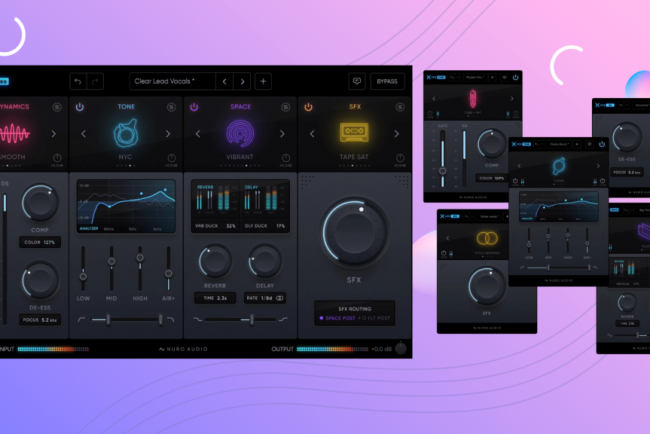The width and height of the screenshot is (650, 434).
Task: Click the purple Vibrant space mode icon
Action: 240,133
